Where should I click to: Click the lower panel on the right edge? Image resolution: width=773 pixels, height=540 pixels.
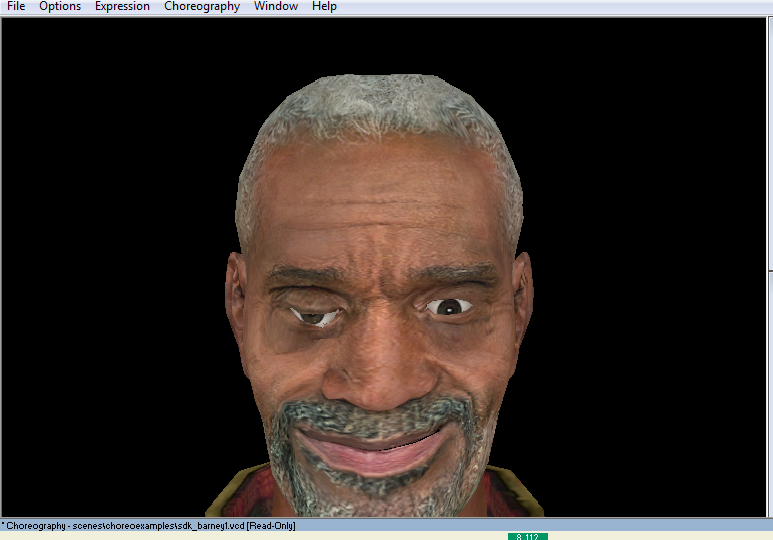(771, 394)
